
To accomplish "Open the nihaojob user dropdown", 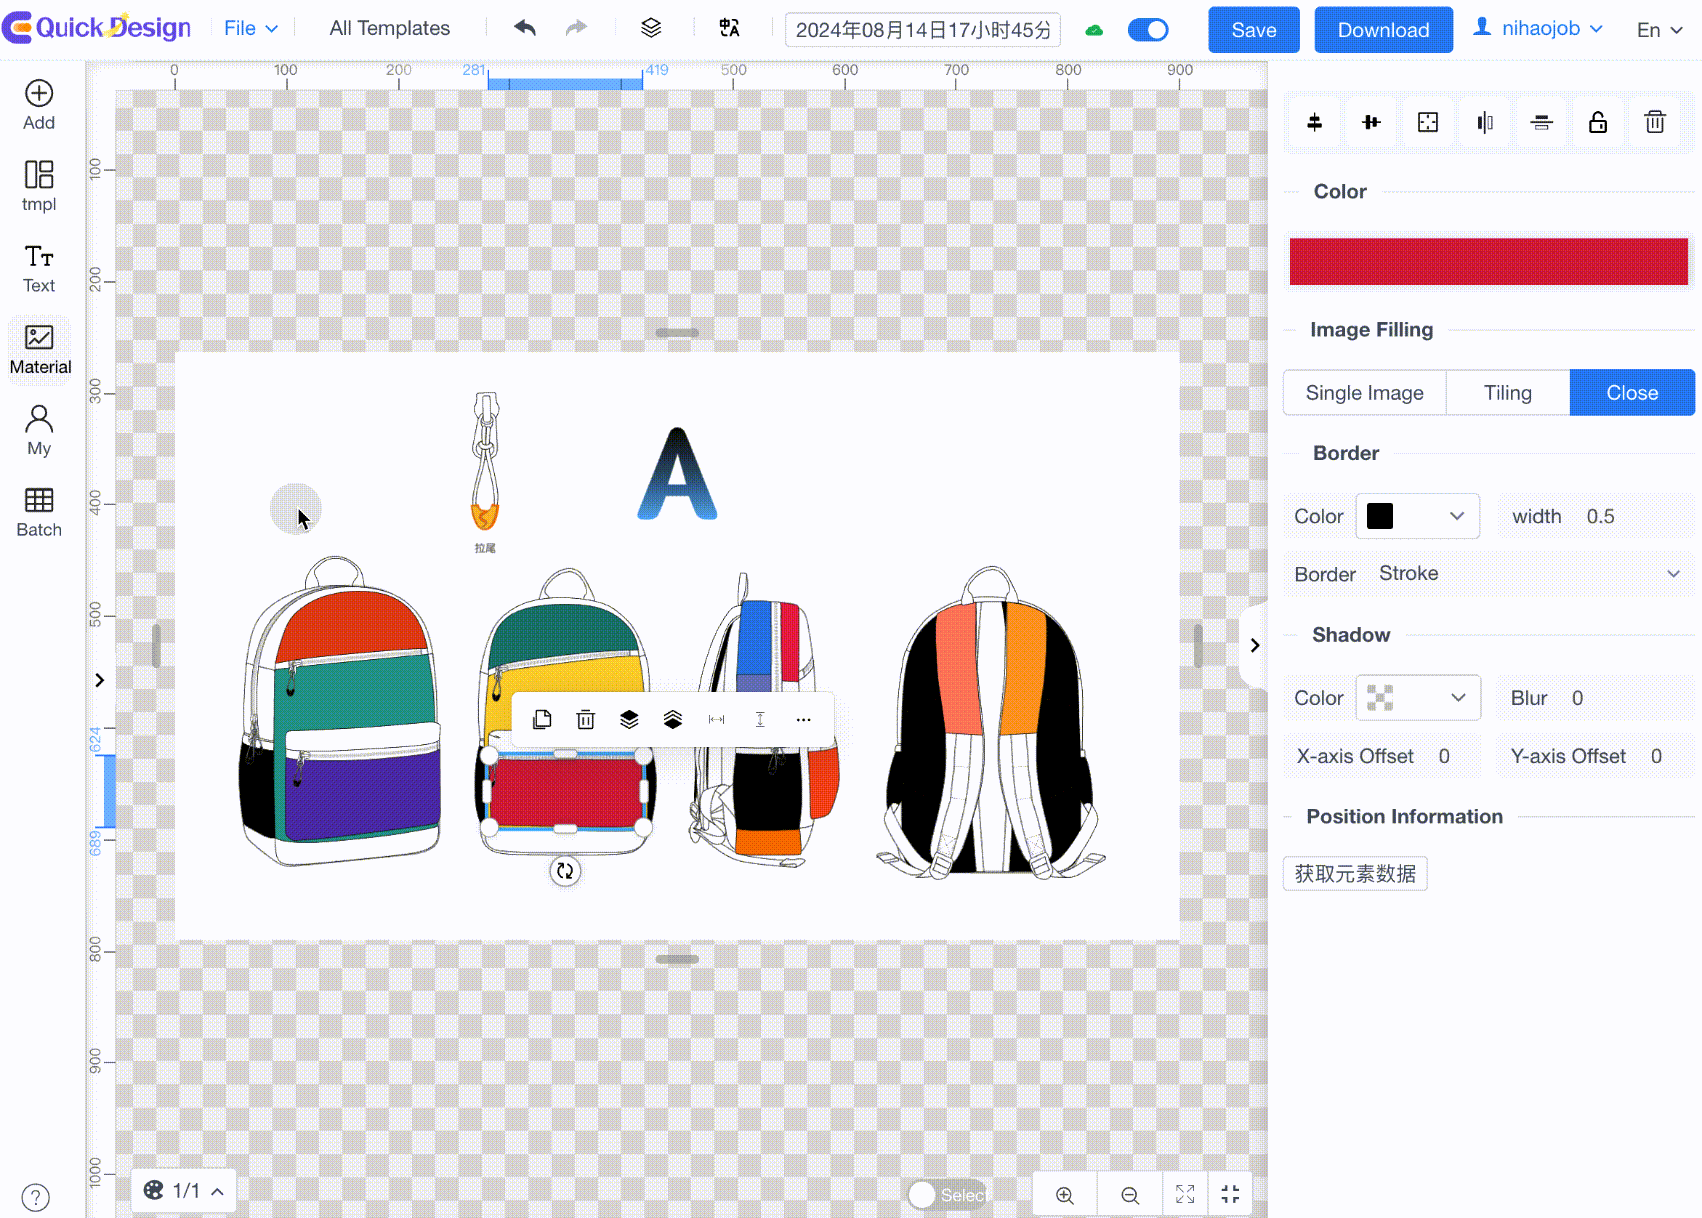I will pyautogui.click(x=1538, y=28).
